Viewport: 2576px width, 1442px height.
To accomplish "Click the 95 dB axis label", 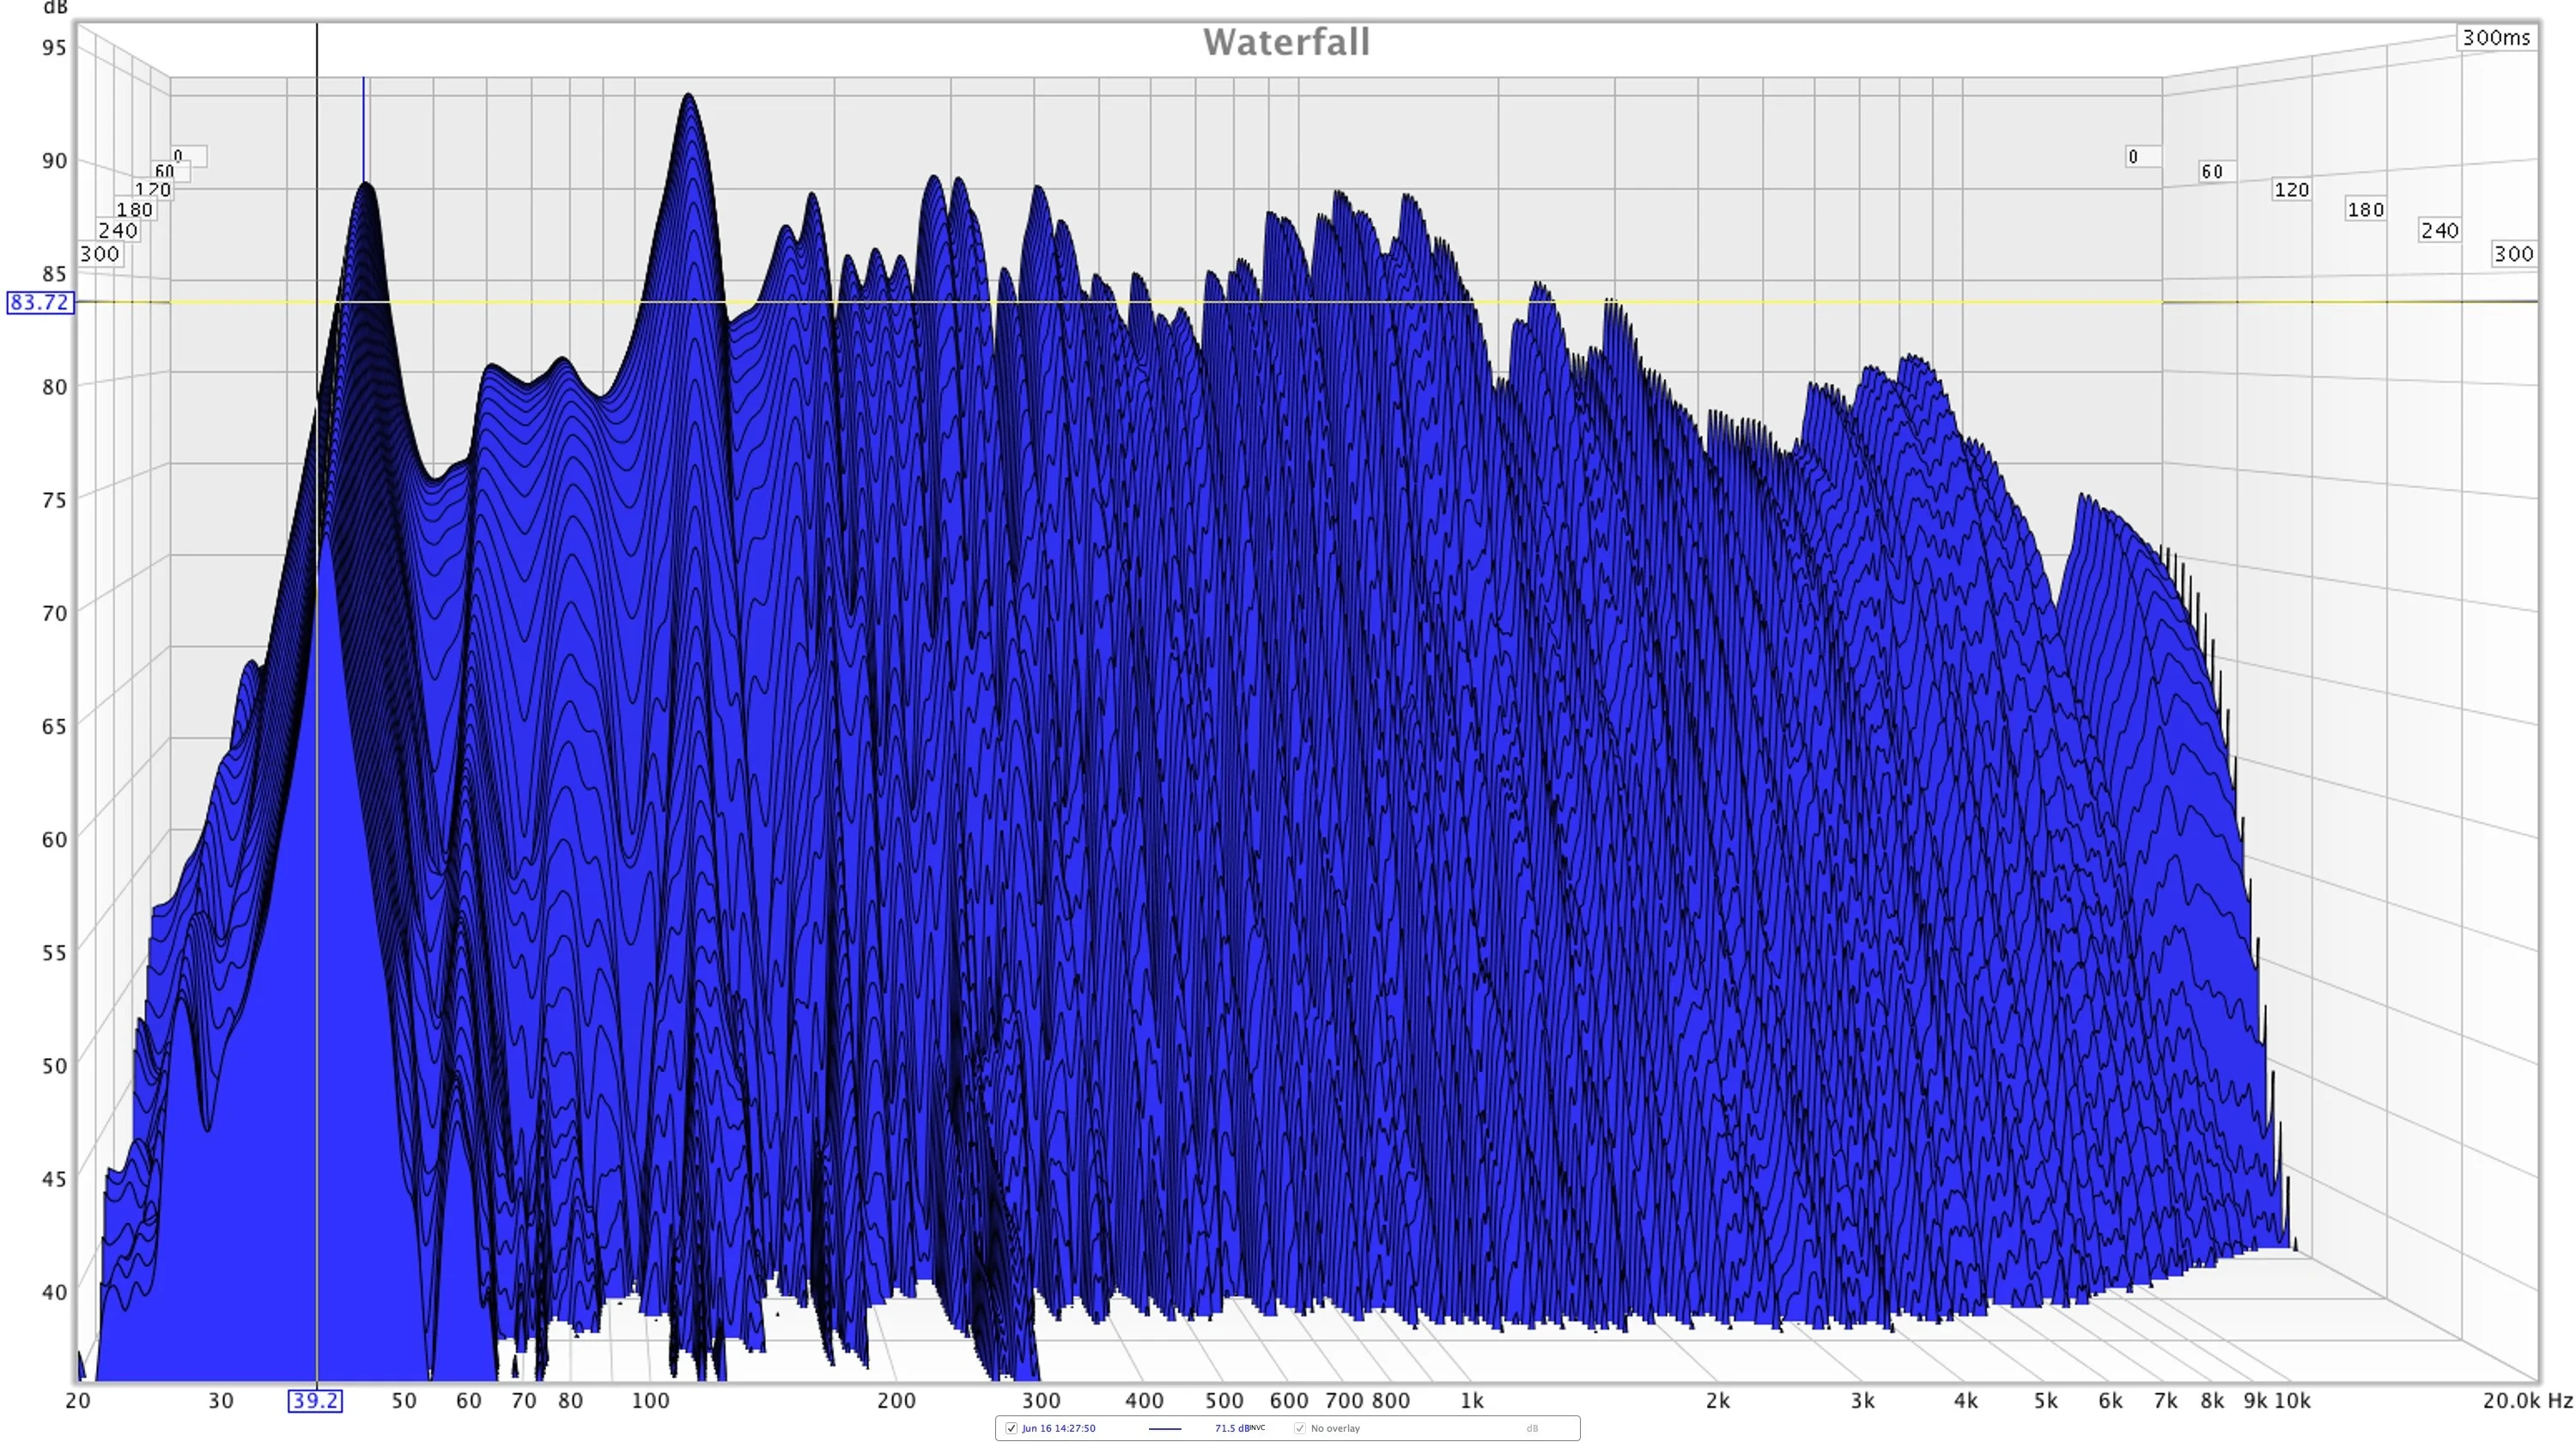I will 54,47.
